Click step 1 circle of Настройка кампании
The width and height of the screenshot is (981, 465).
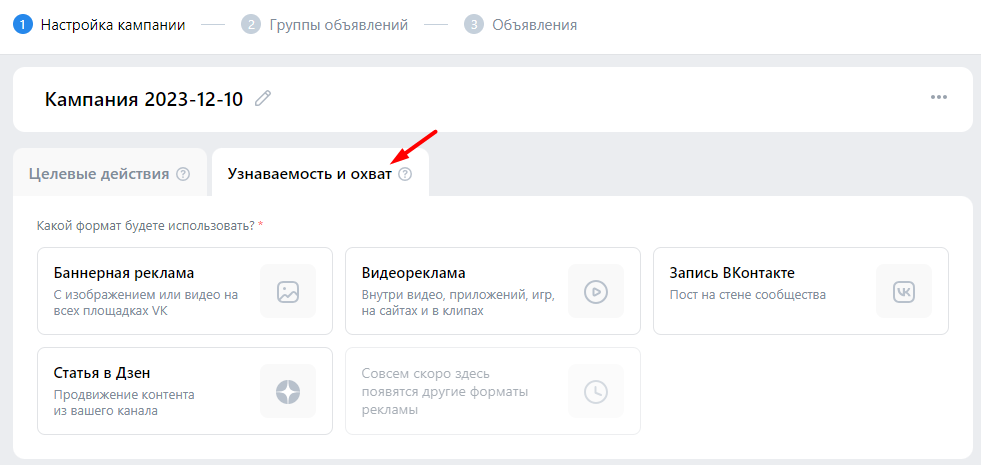tap(23, 25)
